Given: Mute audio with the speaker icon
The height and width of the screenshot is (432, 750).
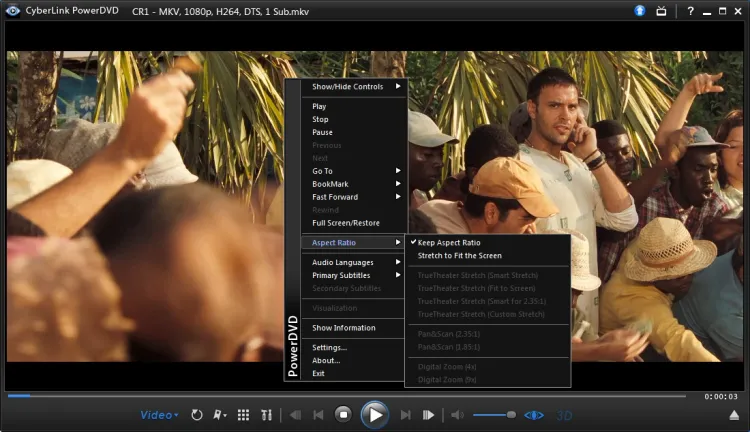Looking at the screenshot, I should (x=457, y=415).
